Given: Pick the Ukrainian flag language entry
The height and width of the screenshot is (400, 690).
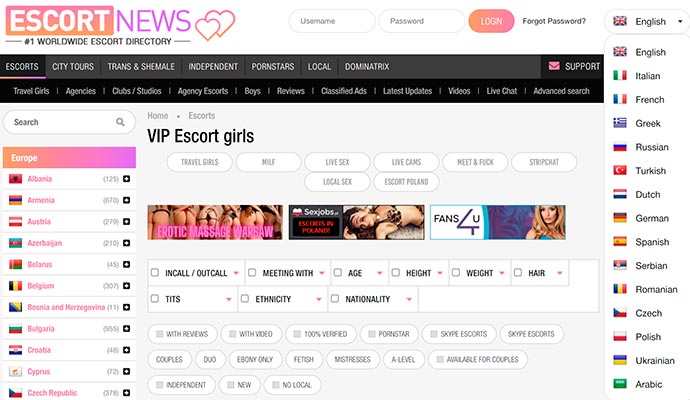Looking at the screenshot, I should click(x=620, y=360).
